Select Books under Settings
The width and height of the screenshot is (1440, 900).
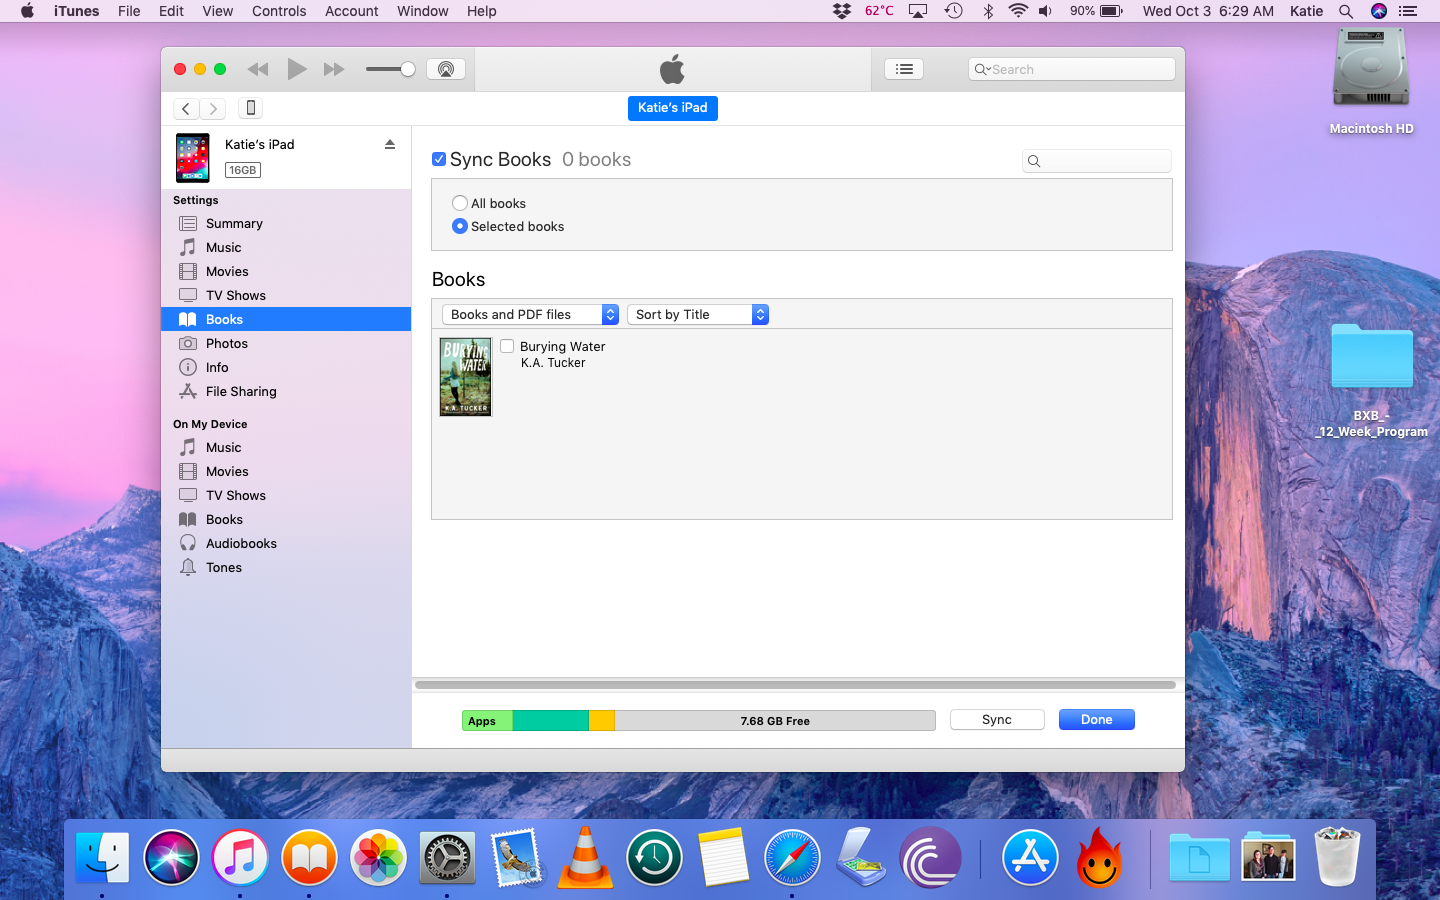(286, 319)
